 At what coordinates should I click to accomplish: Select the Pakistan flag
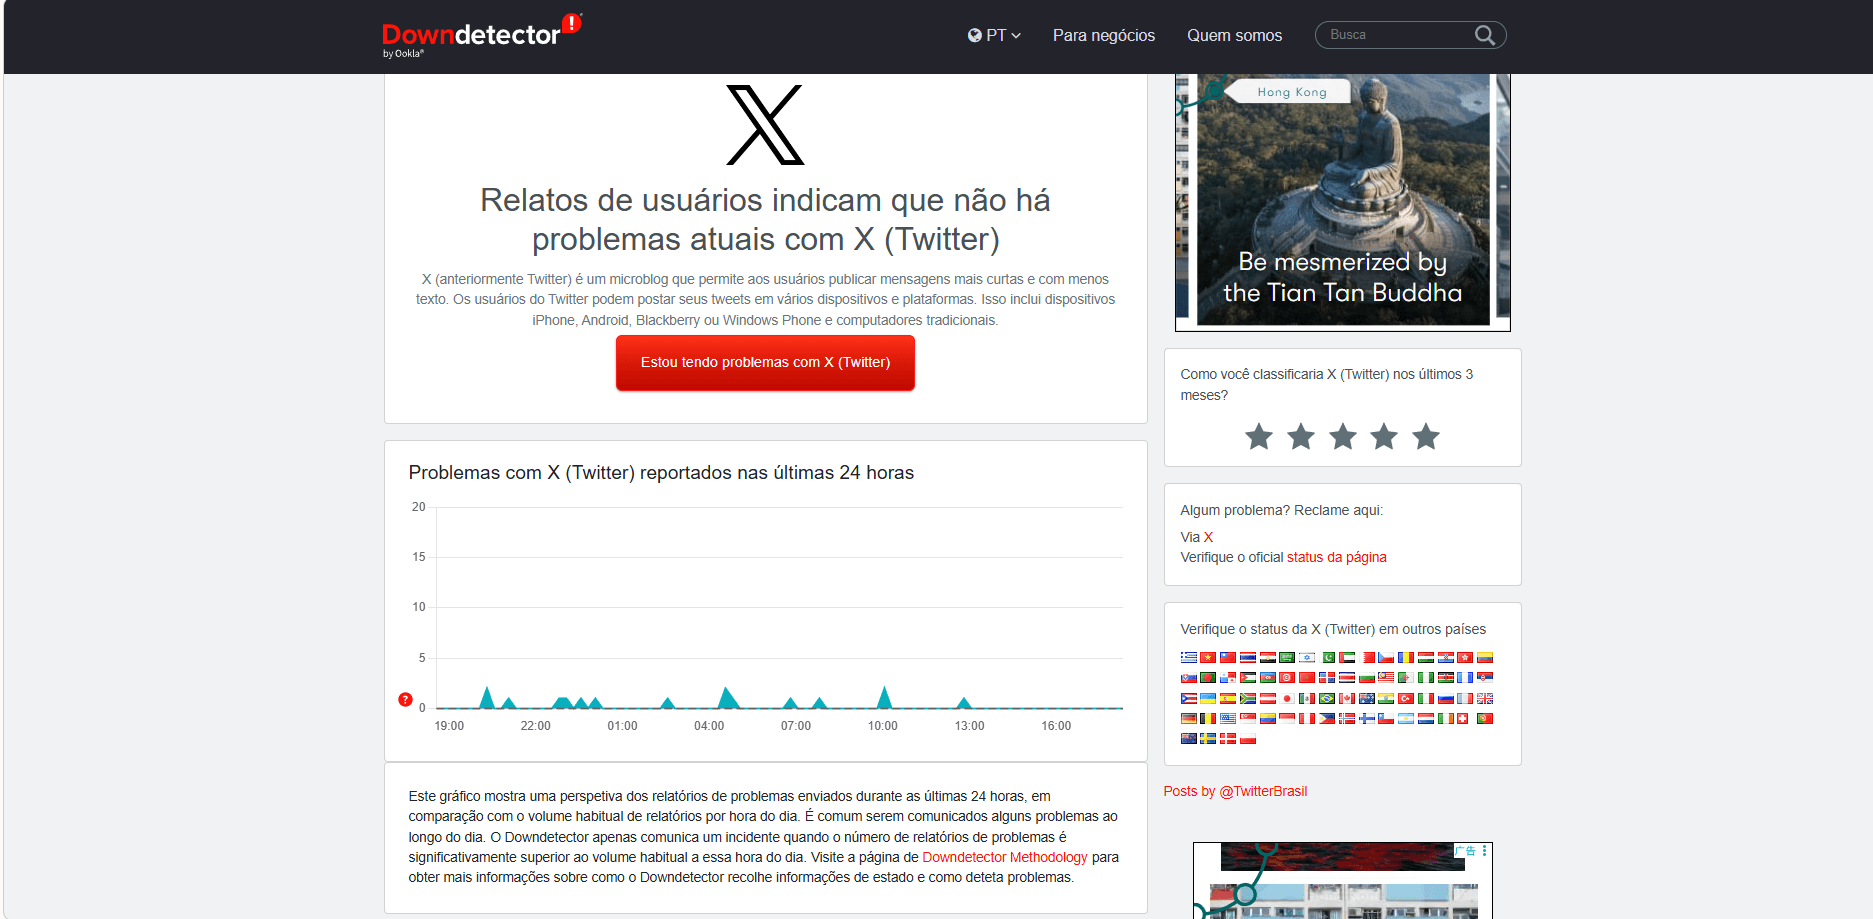pyautogui.click(x=1327, y=658)
